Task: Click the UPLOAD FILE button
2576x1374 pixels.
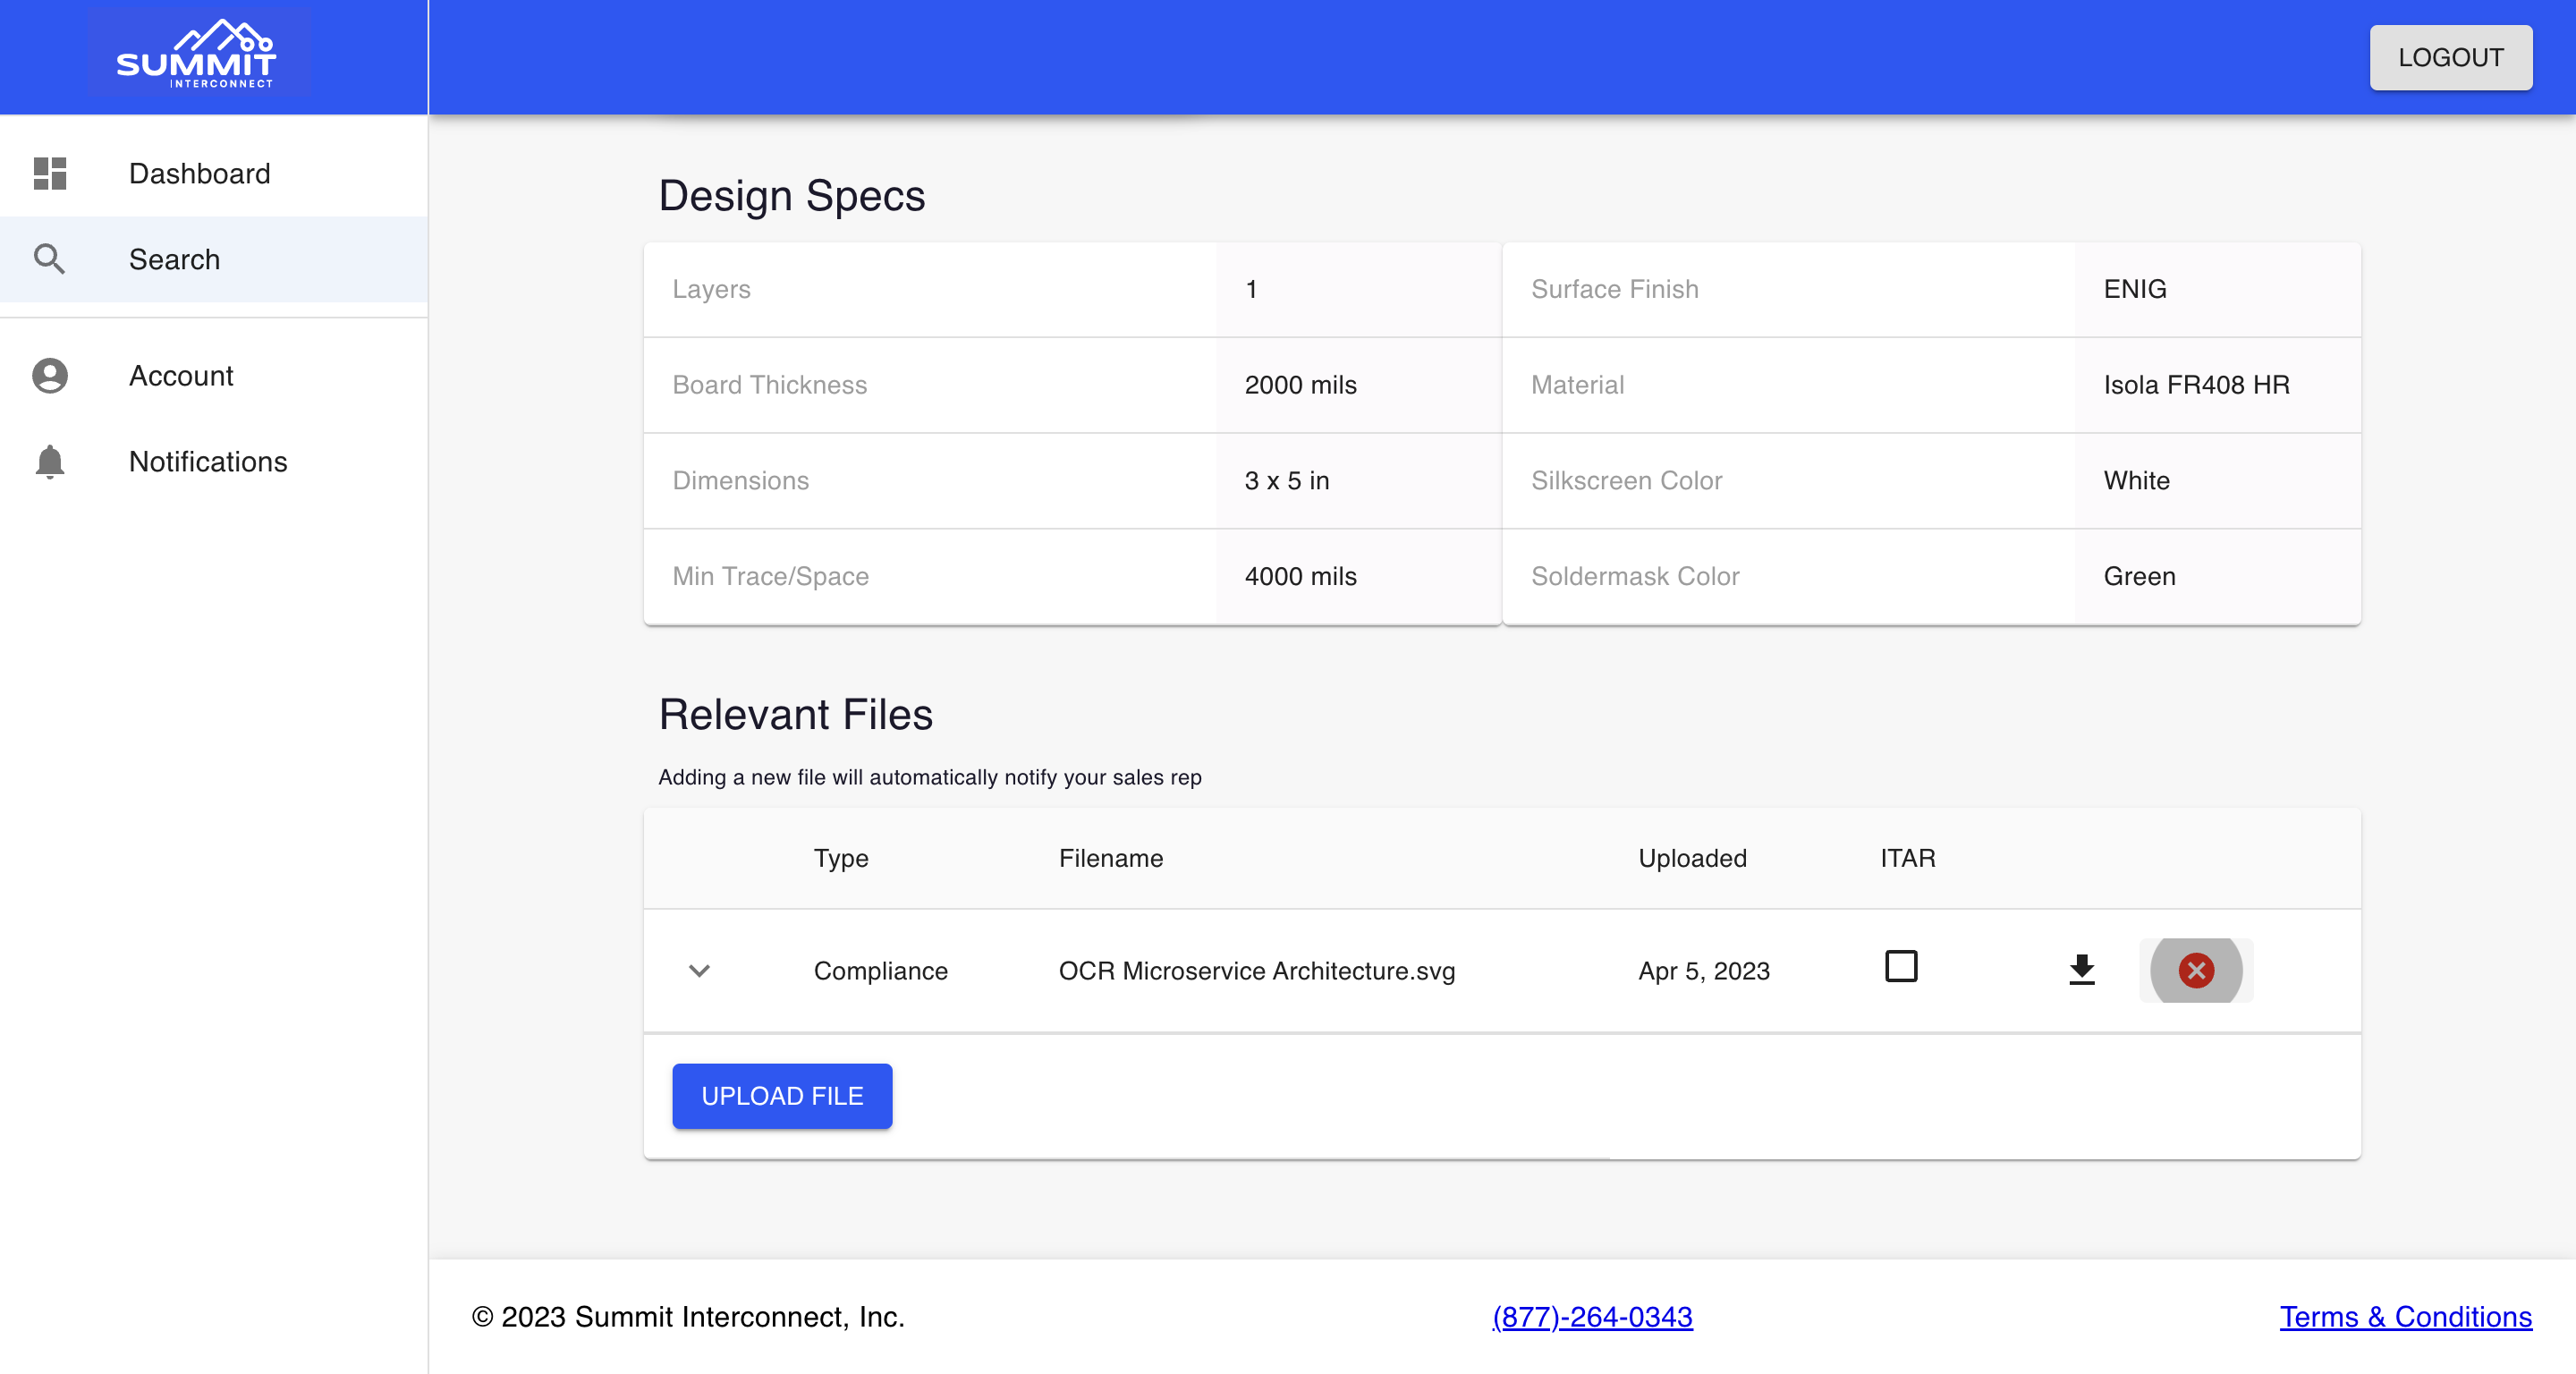Action: coord(782,1096)
